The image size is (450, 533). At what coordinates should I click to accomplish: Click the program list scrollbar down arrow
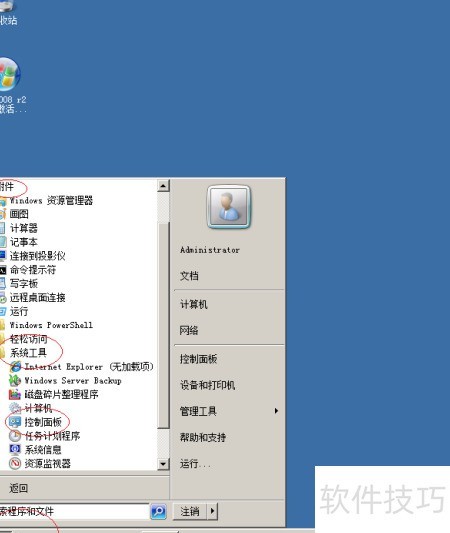[163, 464]
